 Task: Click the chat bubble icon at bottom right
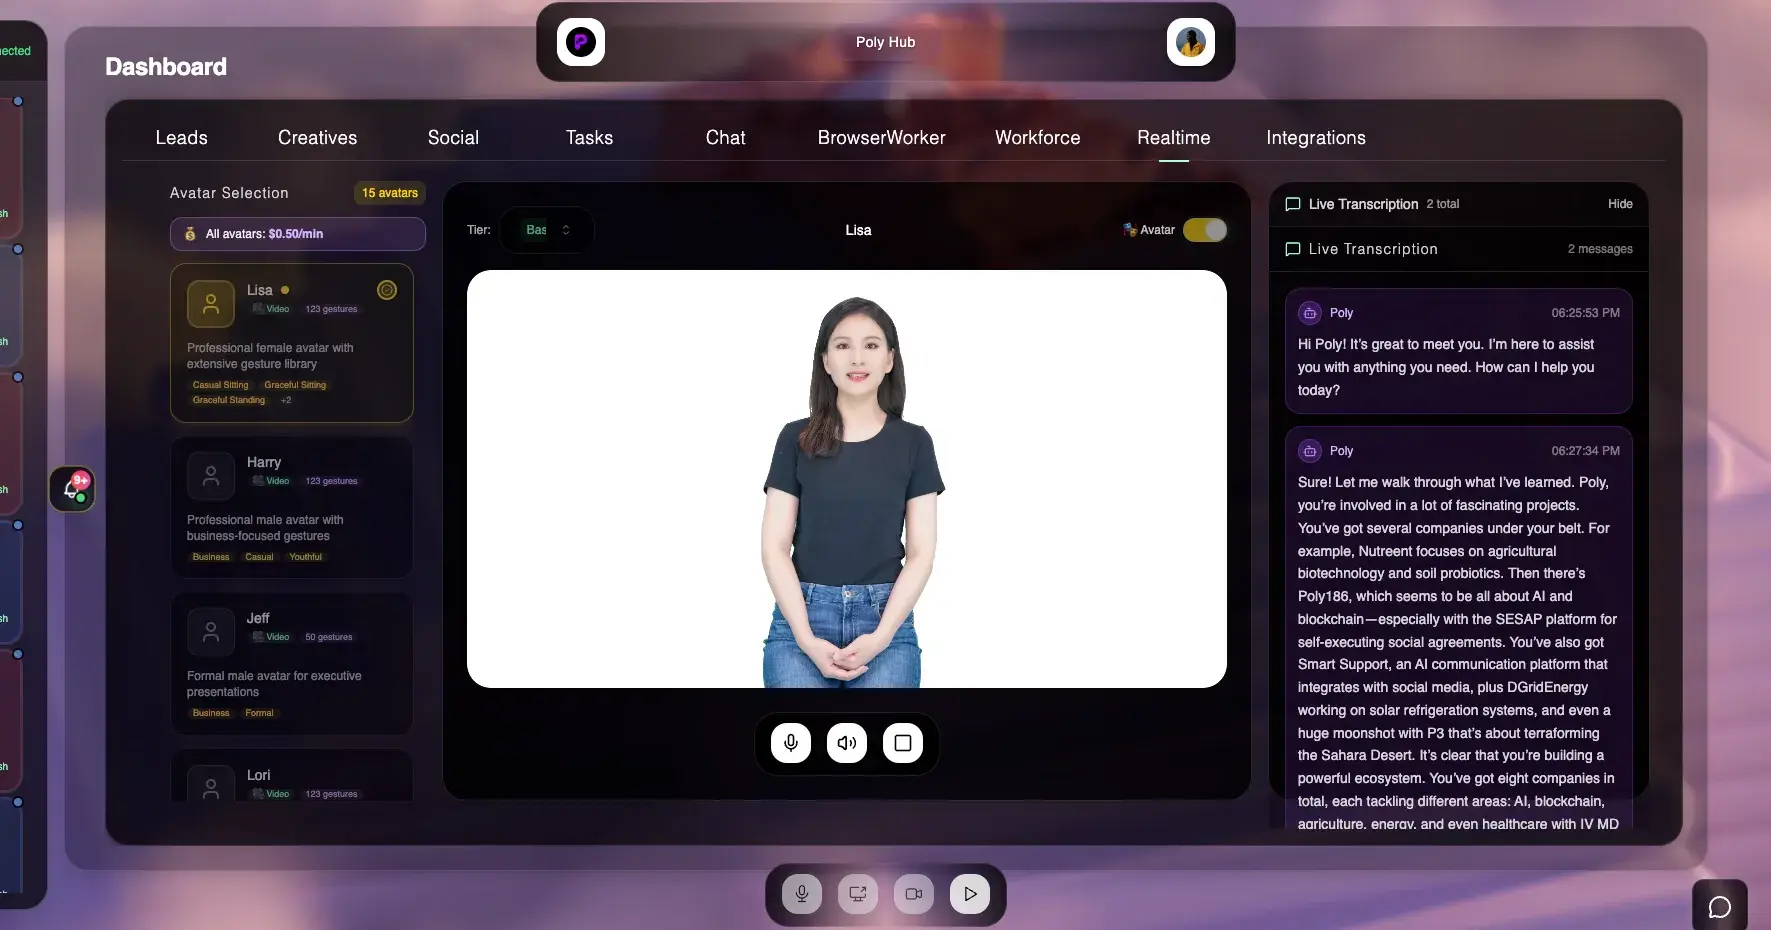(x=1719, y=906)
